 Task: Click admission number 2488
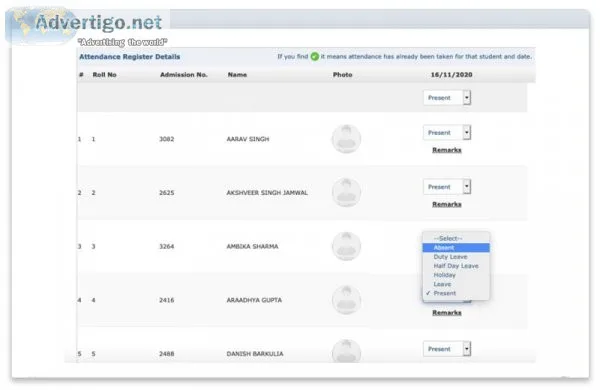pos(166,354)
